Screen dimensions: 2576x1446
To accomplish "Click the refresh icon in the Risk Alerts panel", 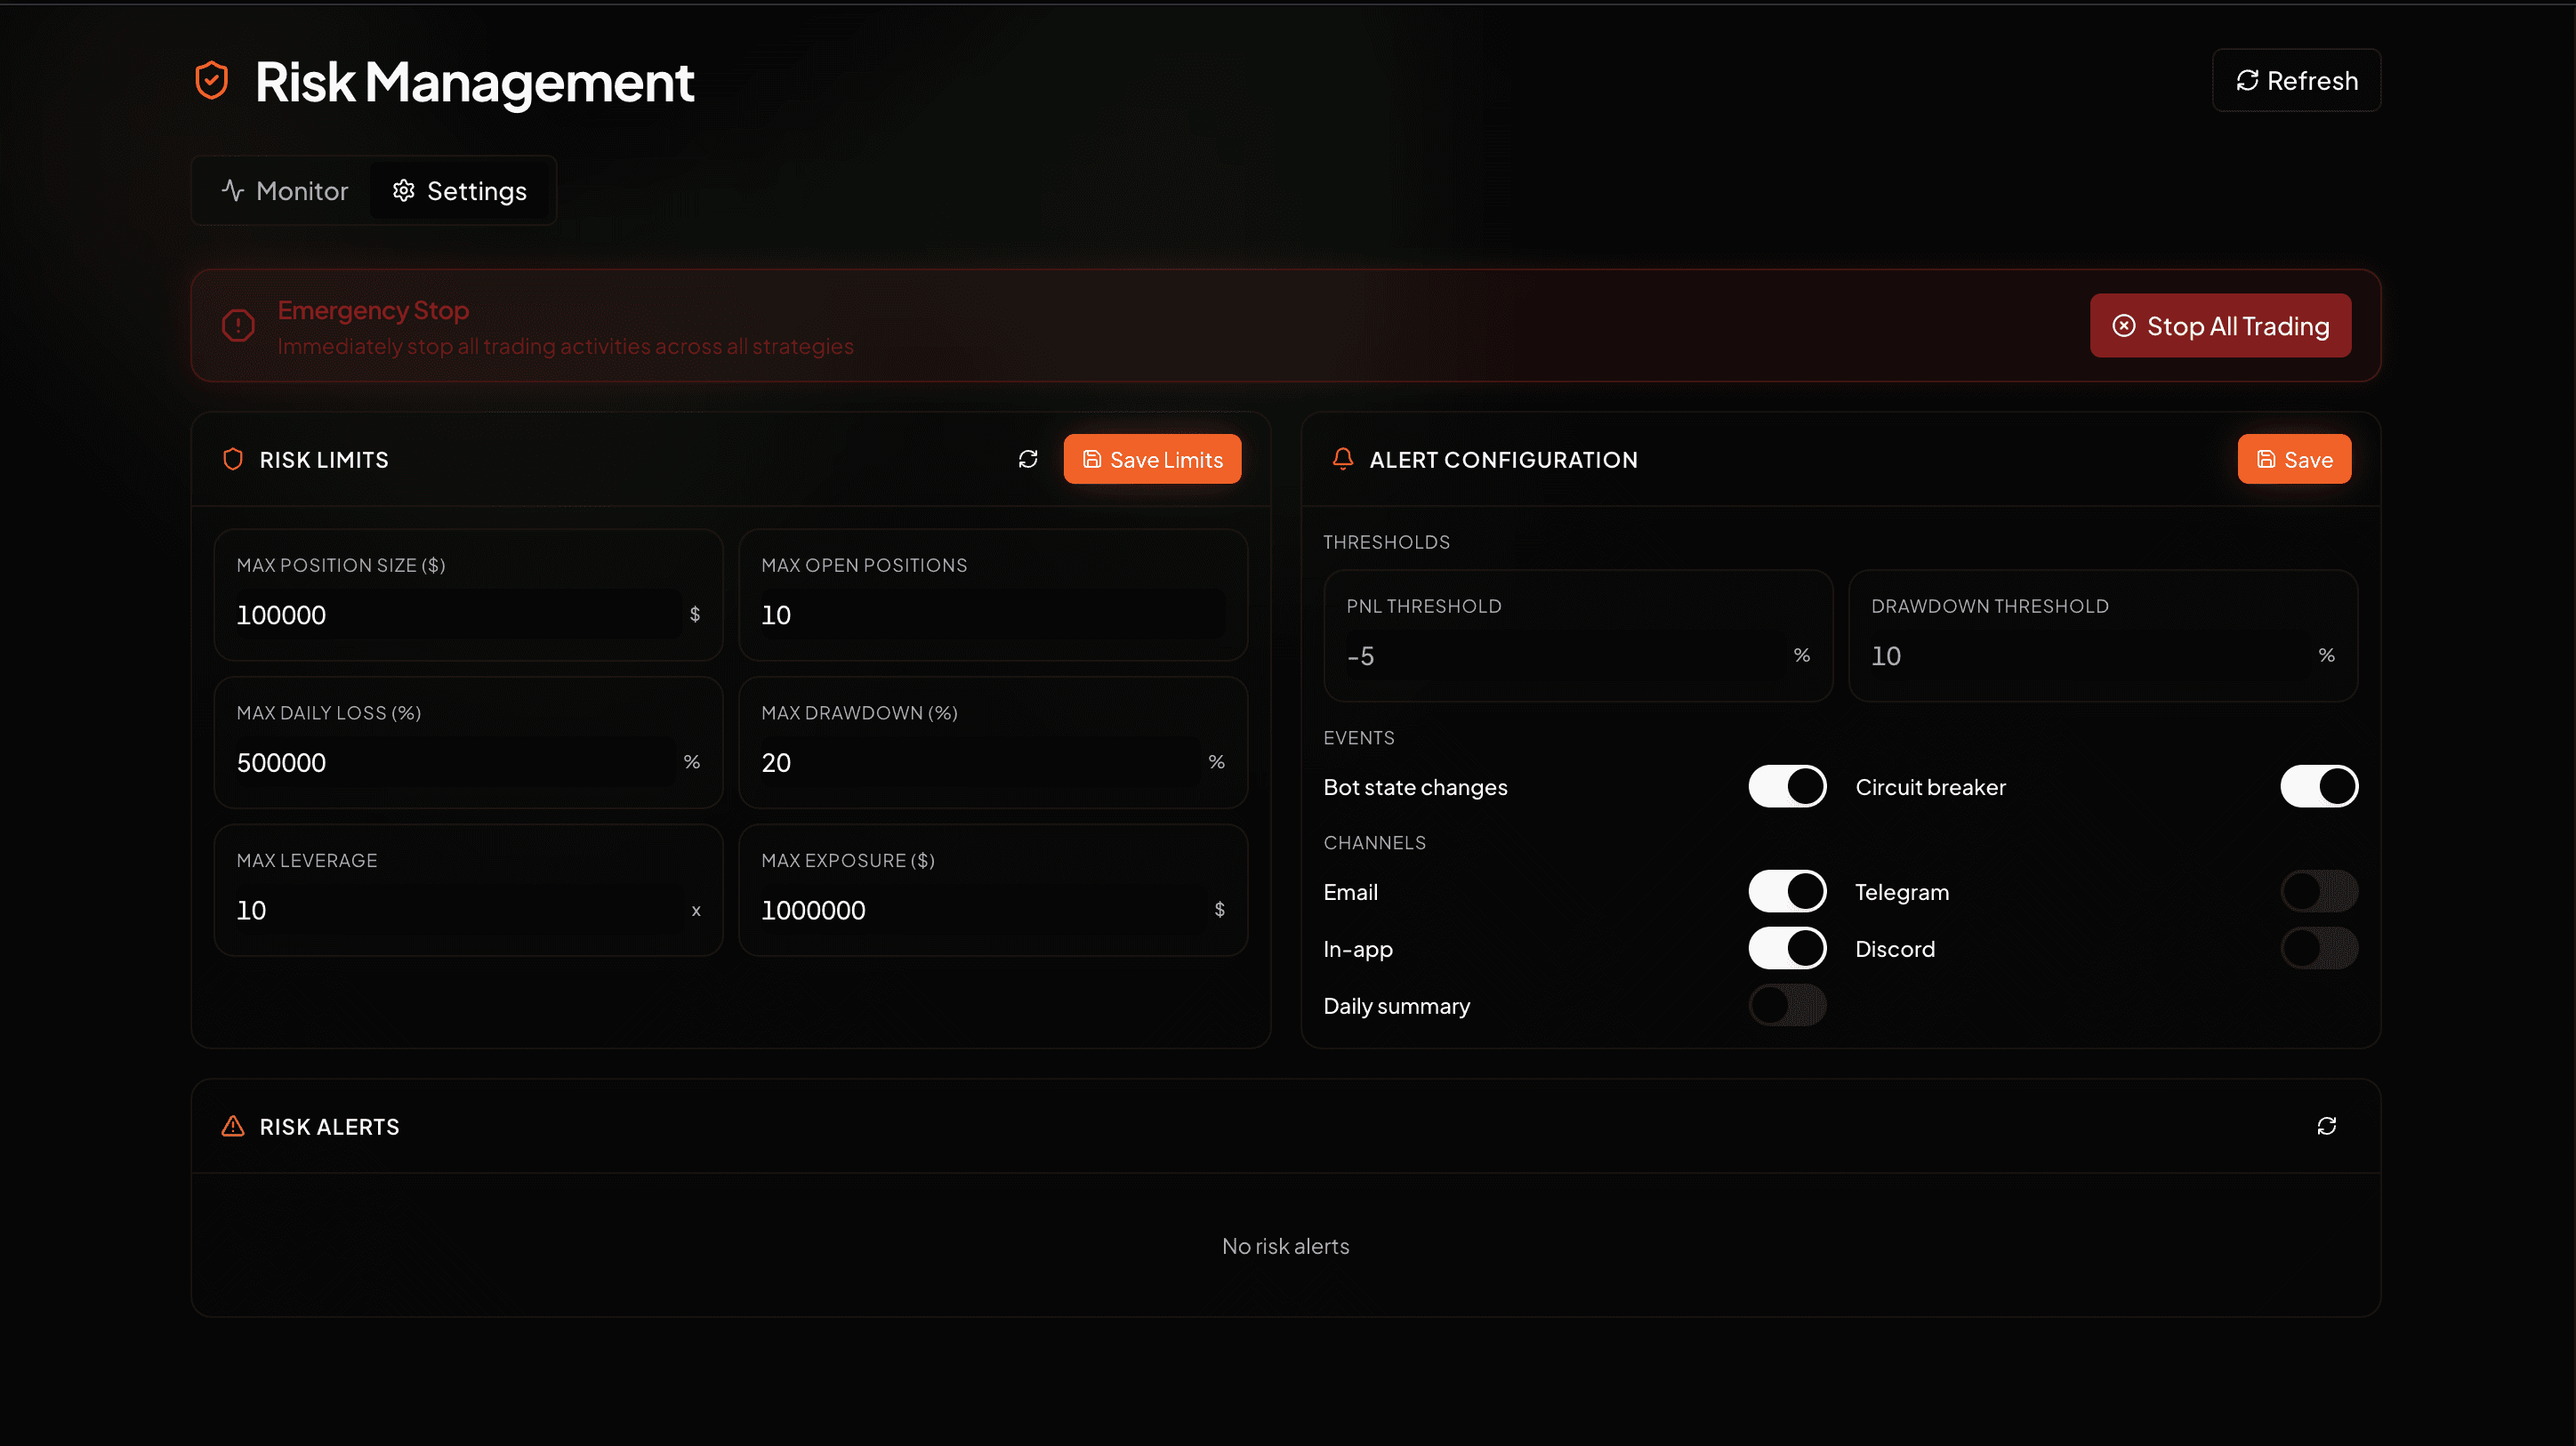I will click(2327, 1126).
